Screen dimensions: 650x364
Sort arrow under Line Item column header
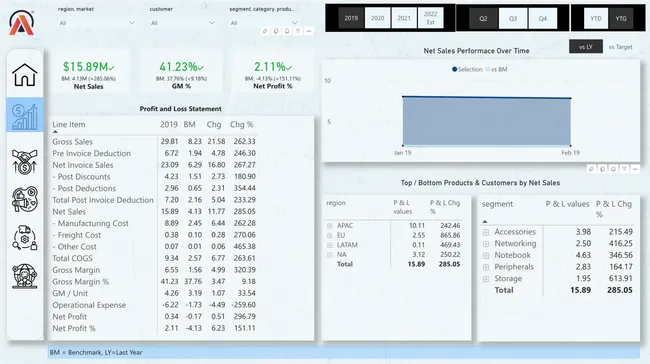tap(55, 132)
